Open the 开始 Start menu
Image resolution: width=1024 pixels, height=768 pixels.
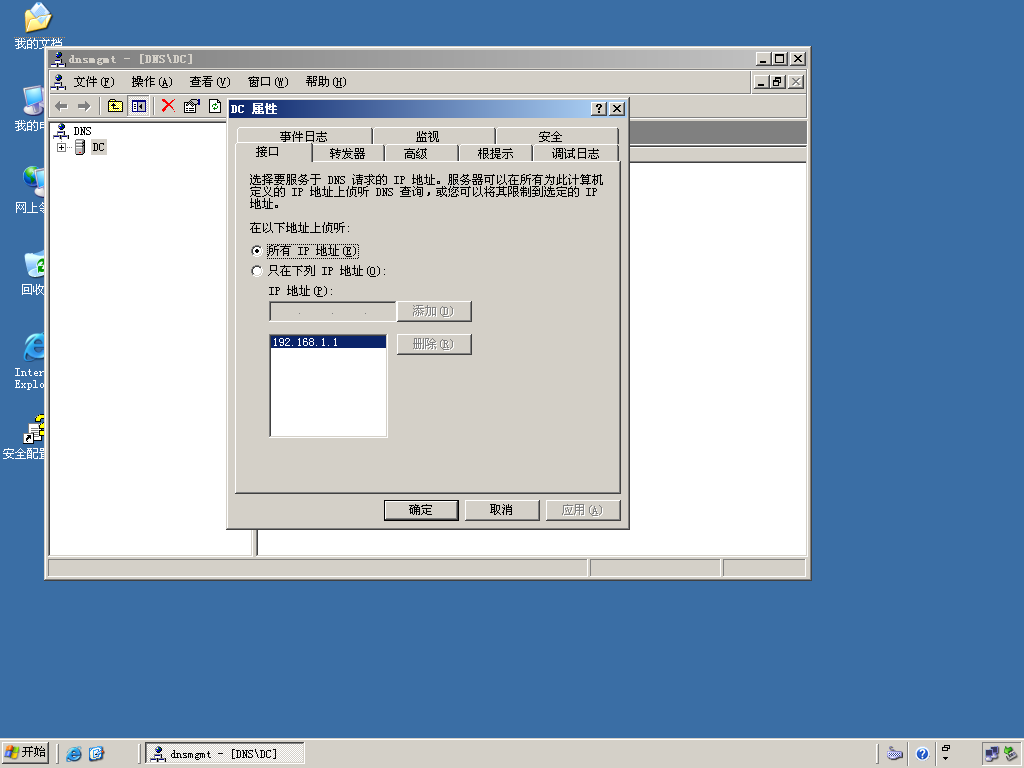pos(25,753)
